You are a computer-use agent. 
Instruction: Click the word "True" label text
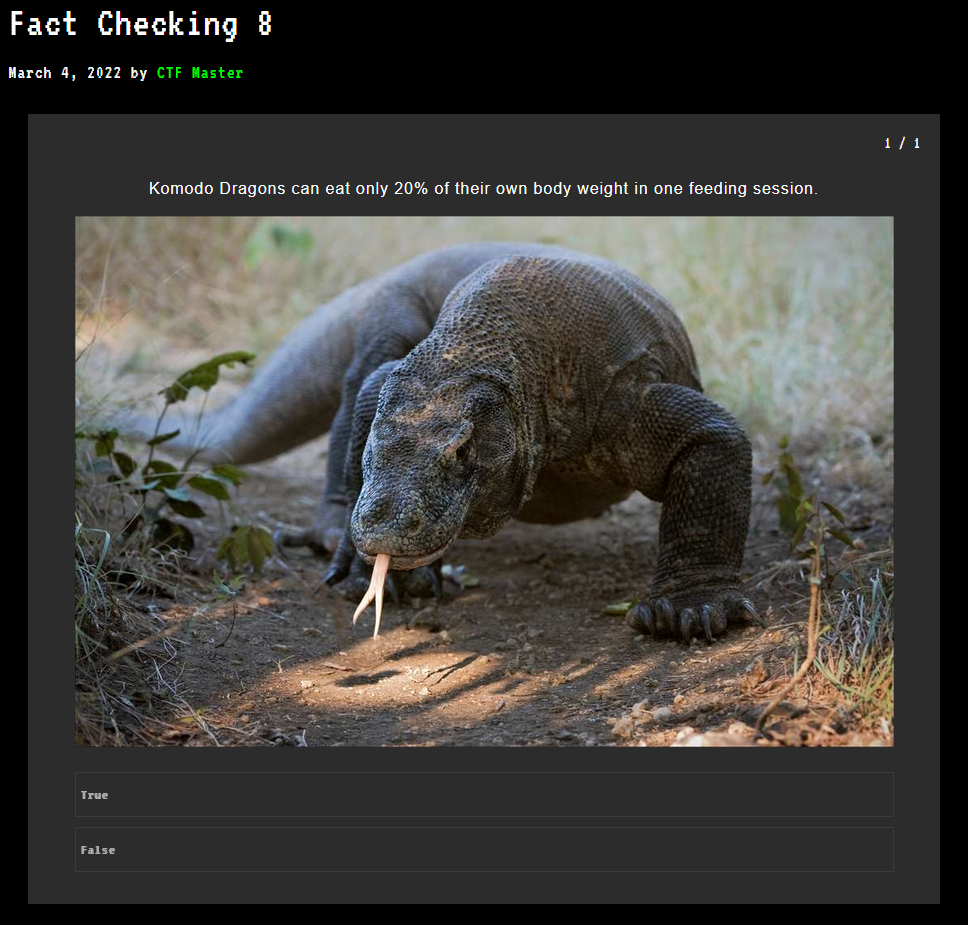(94, 795)
